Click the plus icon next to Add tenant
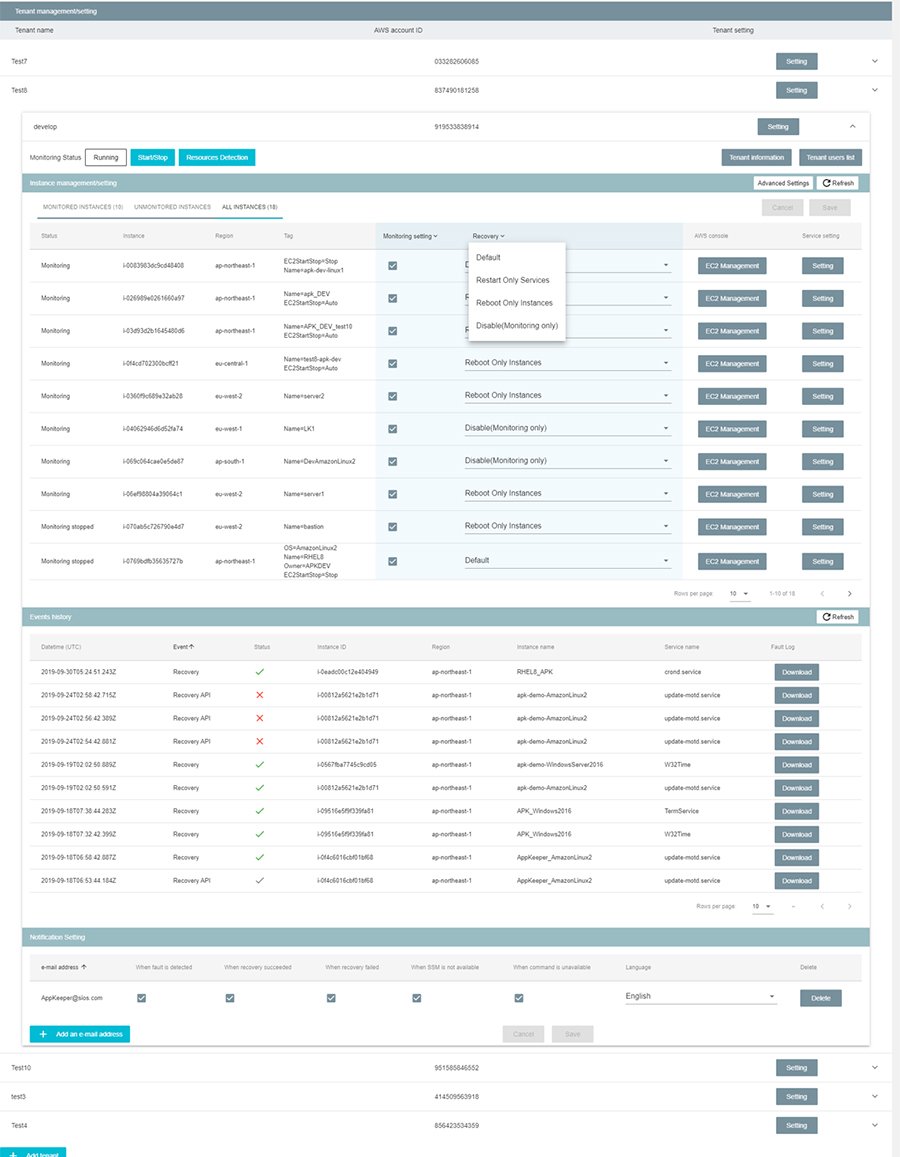The height and width of the screenshot is (1157, 900). [x=14, y=1152]
